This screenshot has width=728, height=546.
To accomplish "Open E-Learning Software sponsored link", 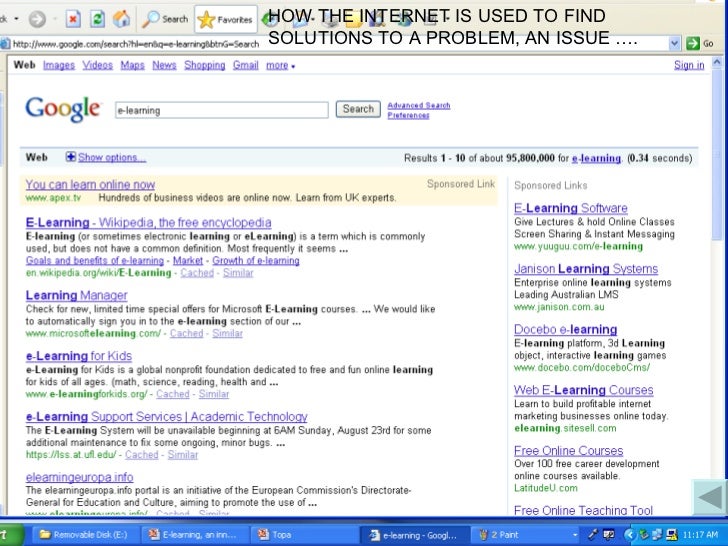I will (x=571, y=208).
